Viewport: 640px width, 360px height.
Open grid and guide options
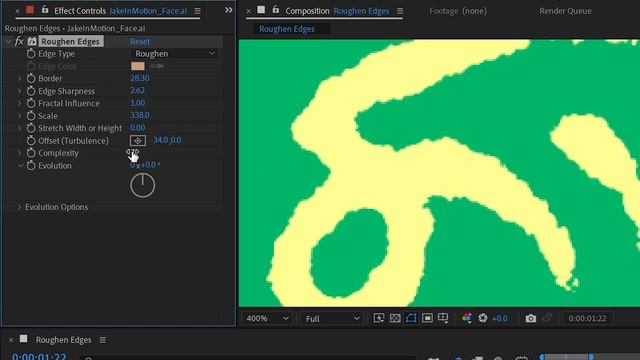(443, 318)
